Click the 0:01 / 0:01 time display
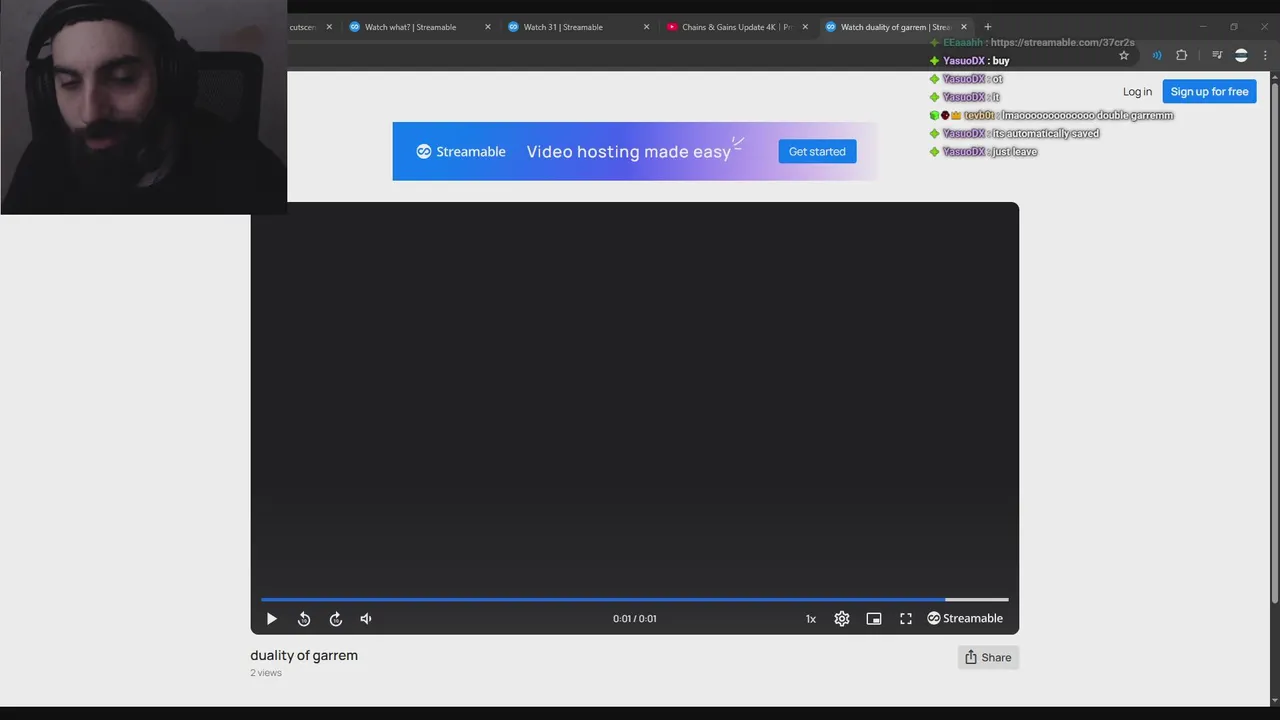Image resolution: width=1280 pixels, height=720 pixels. coord(635,619)
